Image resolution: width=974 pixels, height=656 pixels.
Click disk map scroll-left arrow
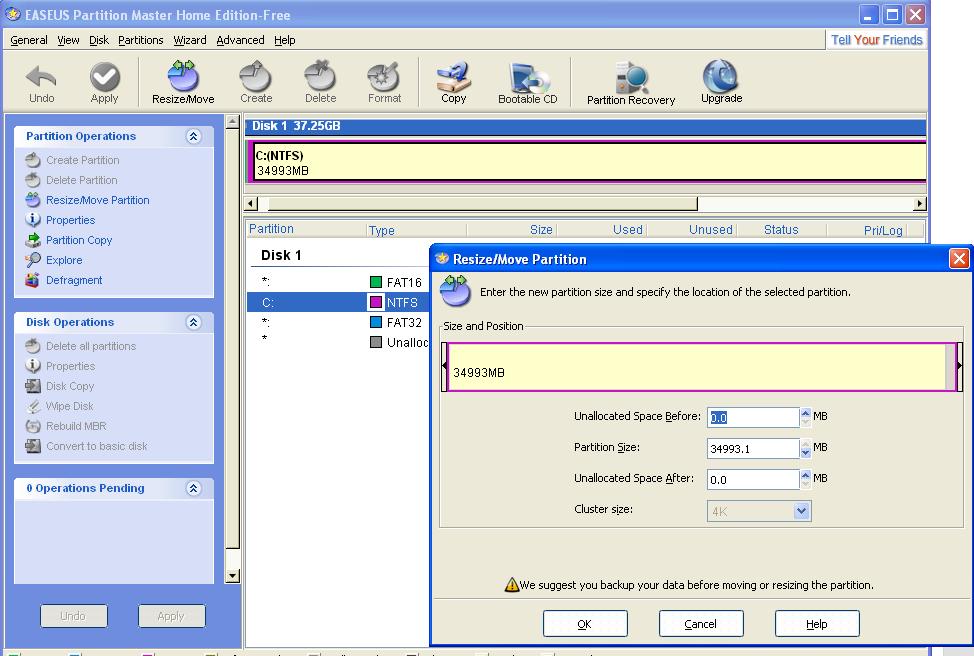[251, 203]
